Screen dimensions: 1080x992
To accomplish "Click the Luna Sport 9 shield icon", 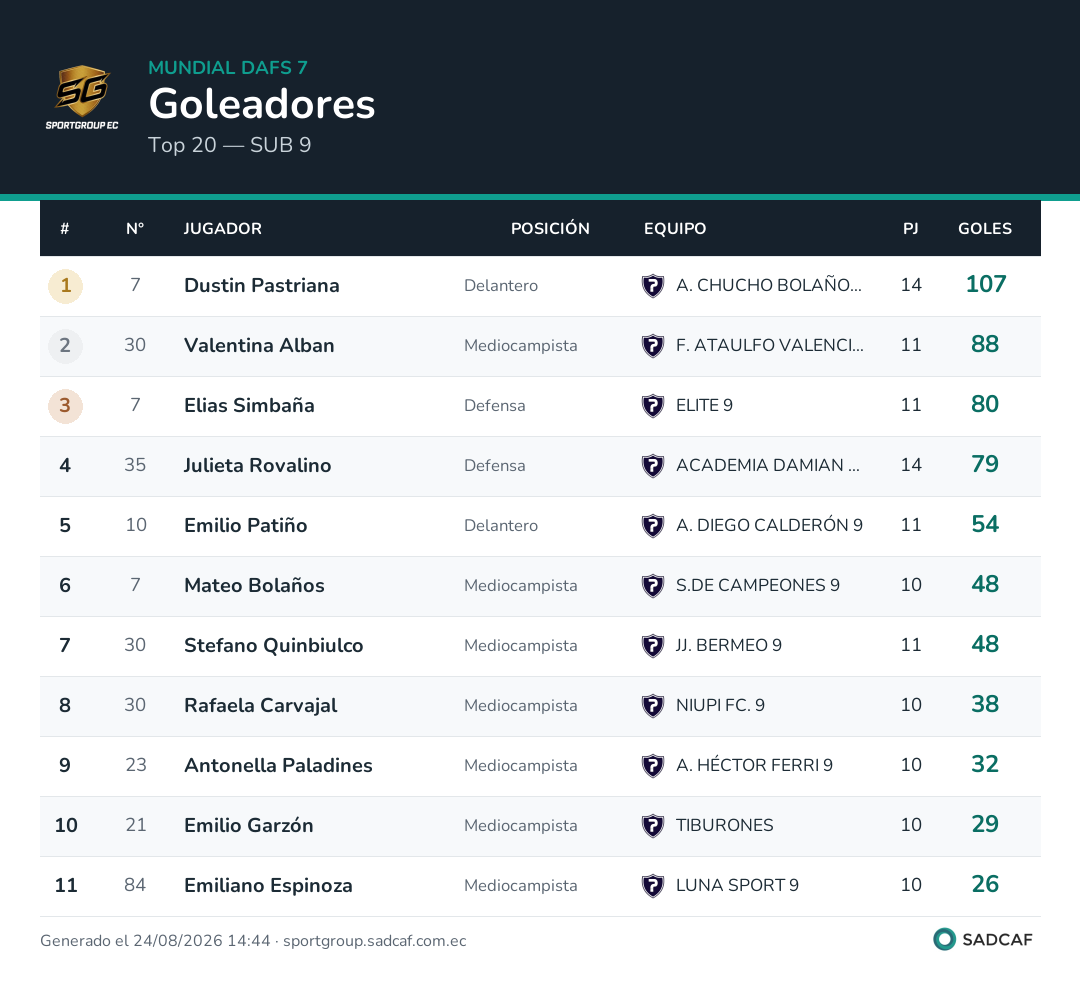I will click(652, 885).
